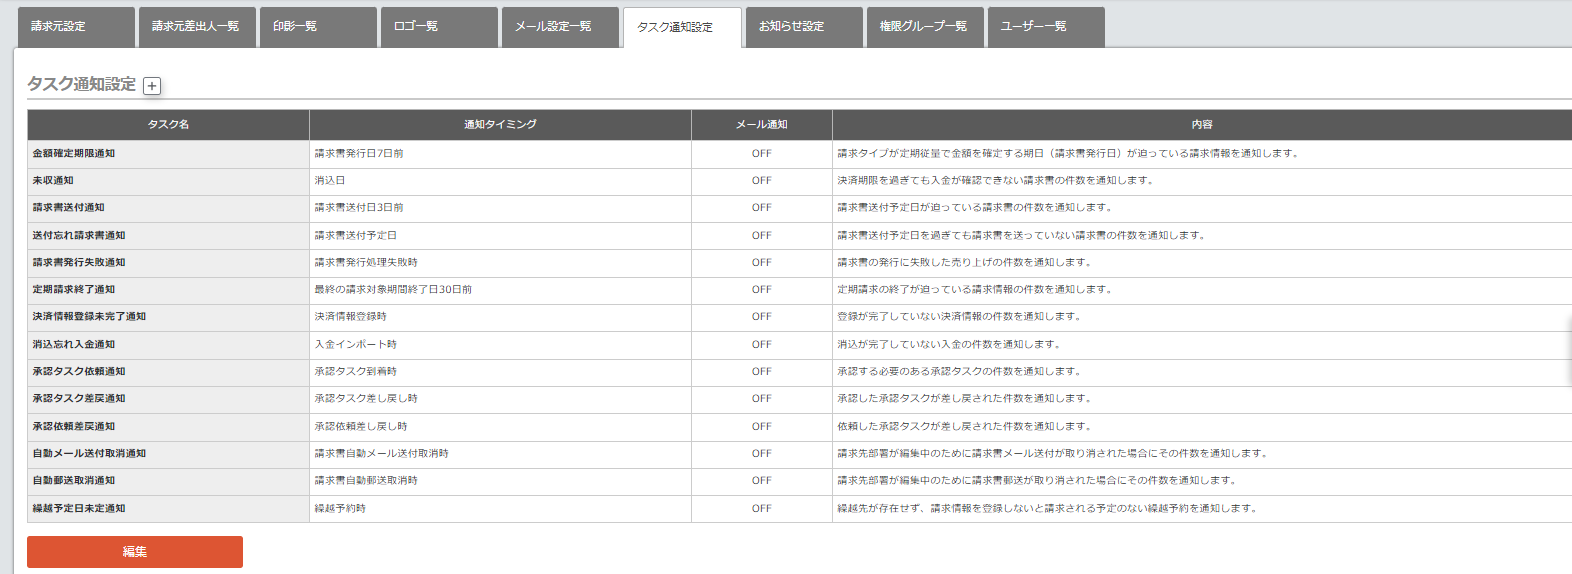This screenshot has width=1572, height=574.
Task: Open the ユーザー一覧 tab
Action: click(x=1044, y=26)
